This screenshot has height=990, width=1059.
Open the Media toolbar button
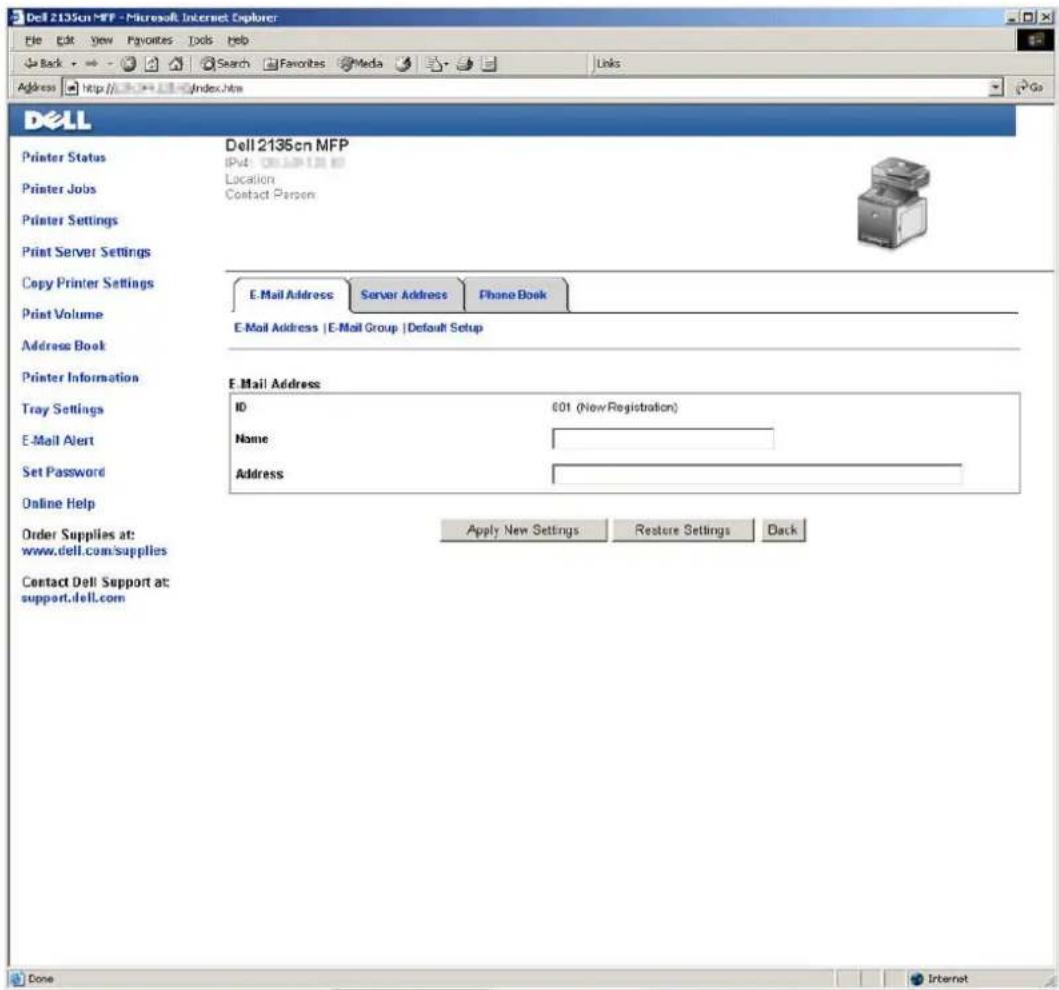point(361,64)
